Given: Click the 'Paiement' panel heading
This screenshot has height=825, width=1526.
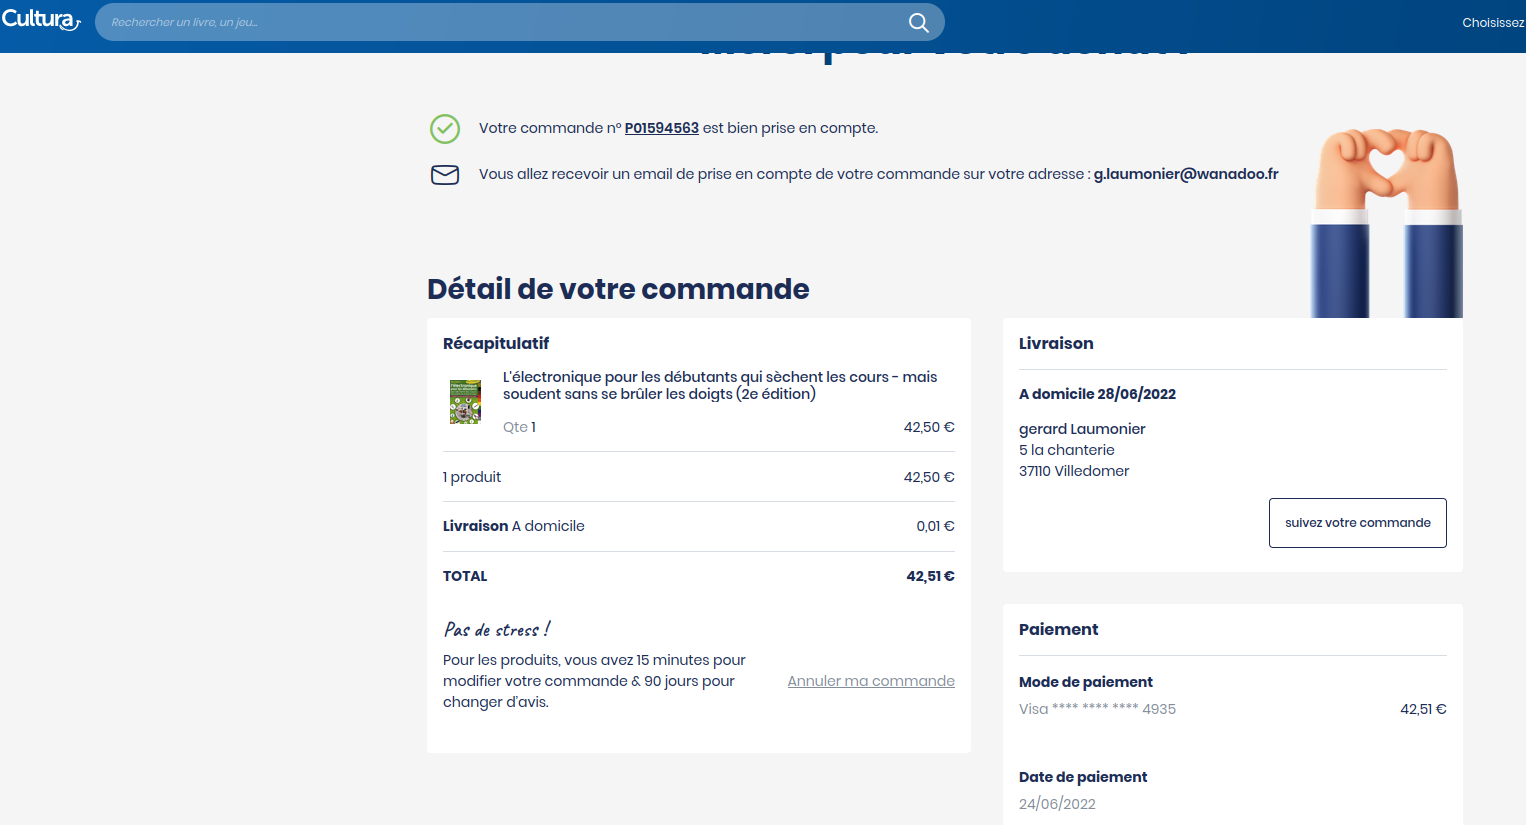Looking at the screenshot, I should 1058,629.
